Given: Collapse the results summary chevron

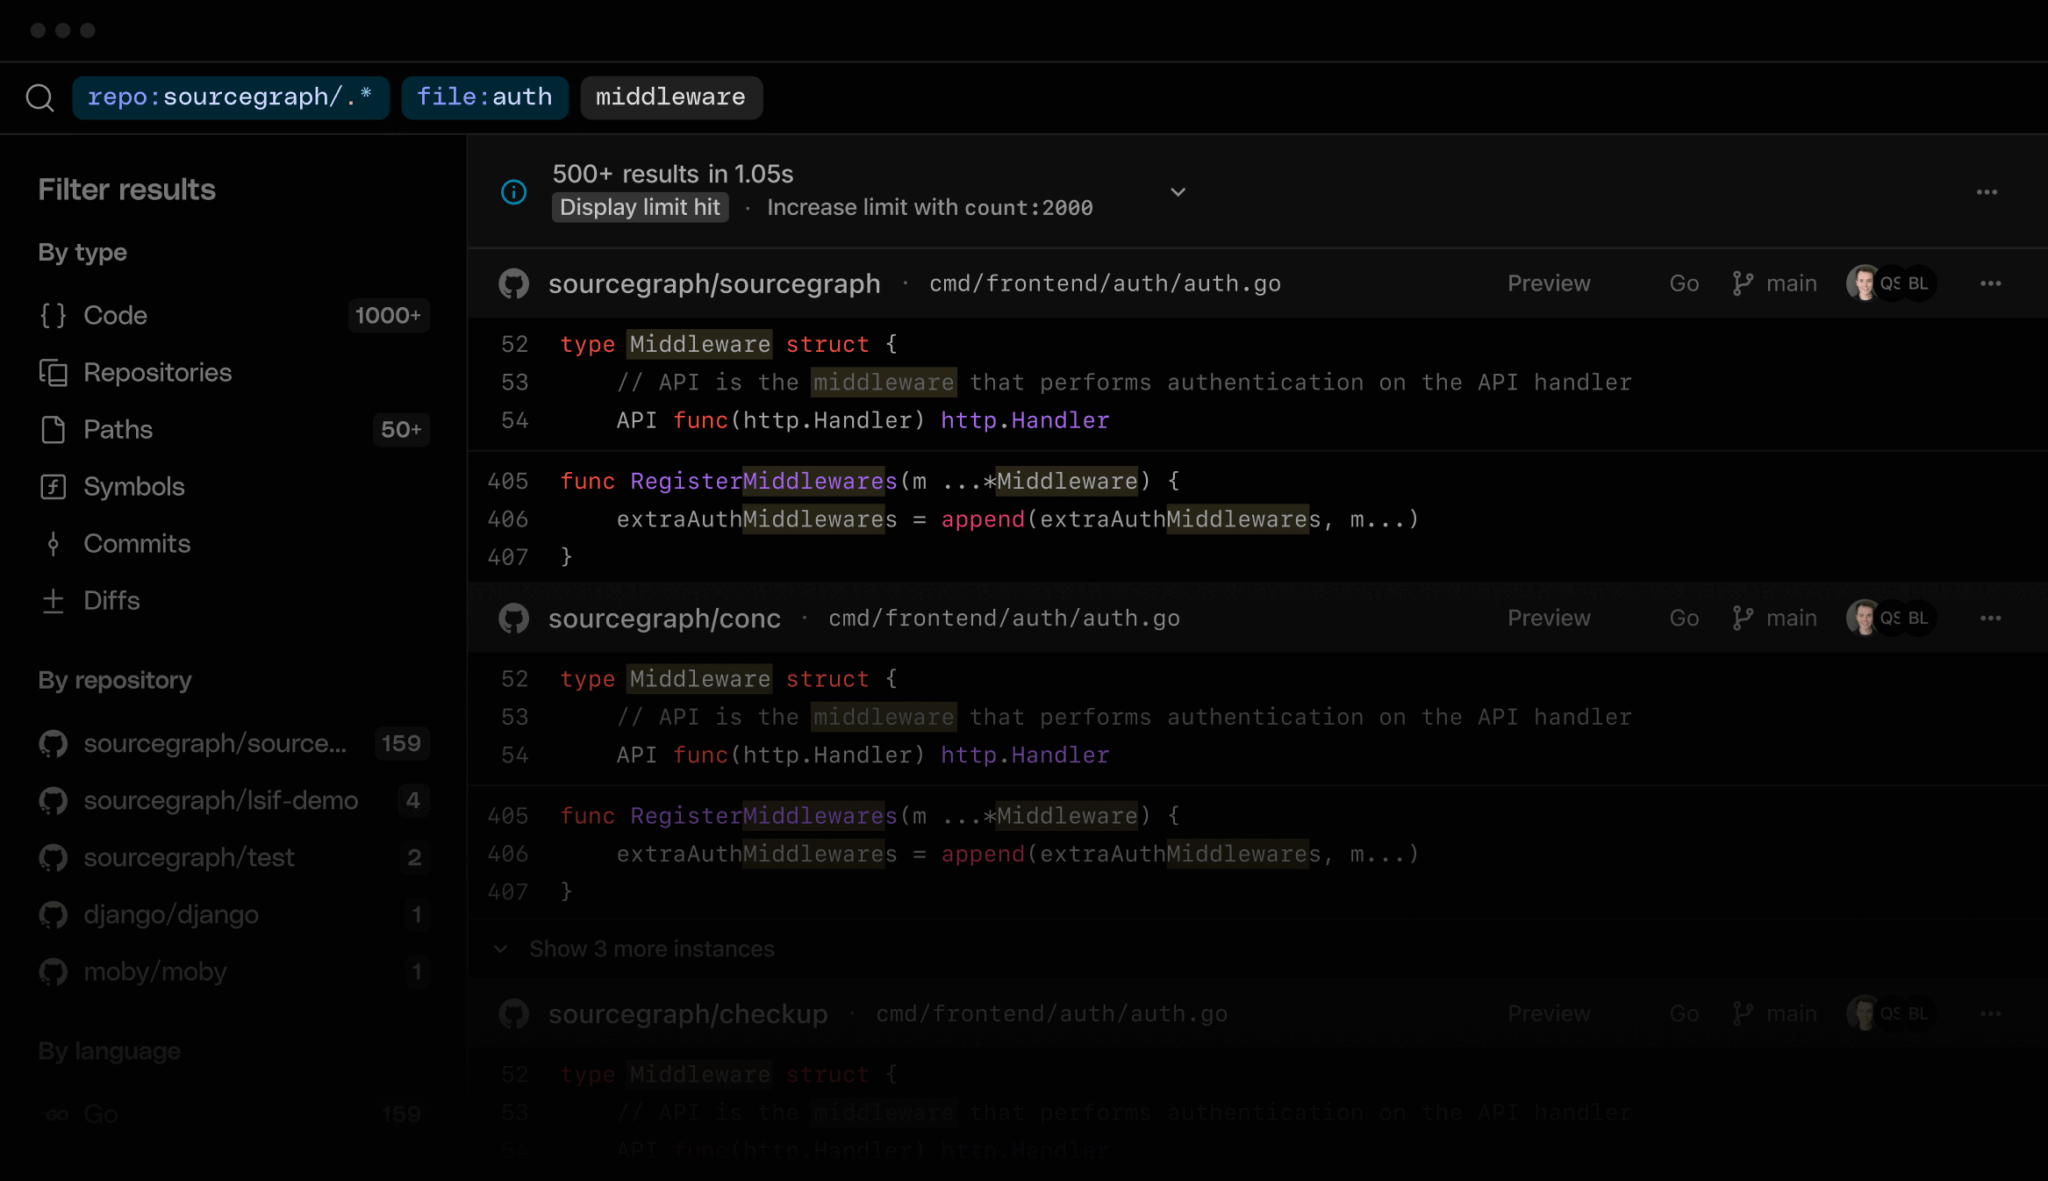Looking at the screenshot, I should pos(1178,192).
